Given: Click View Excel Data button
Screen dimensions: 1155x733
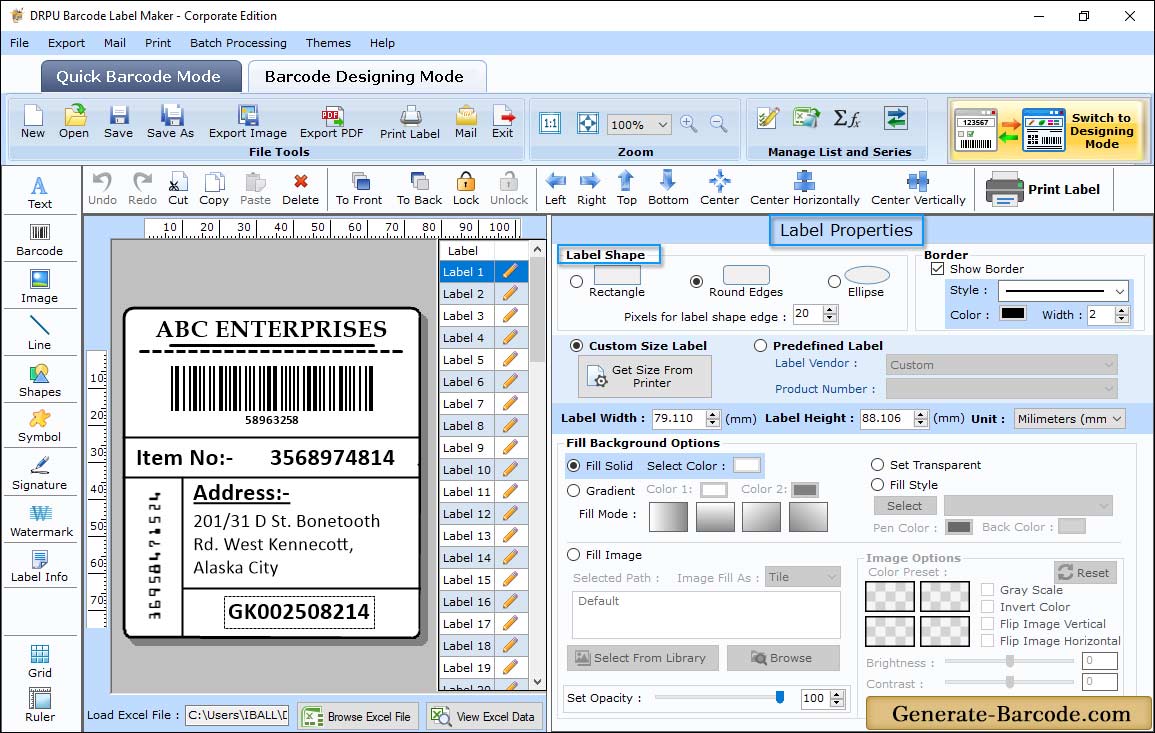Looking at the screenshot, I should [x=484, y=716].
